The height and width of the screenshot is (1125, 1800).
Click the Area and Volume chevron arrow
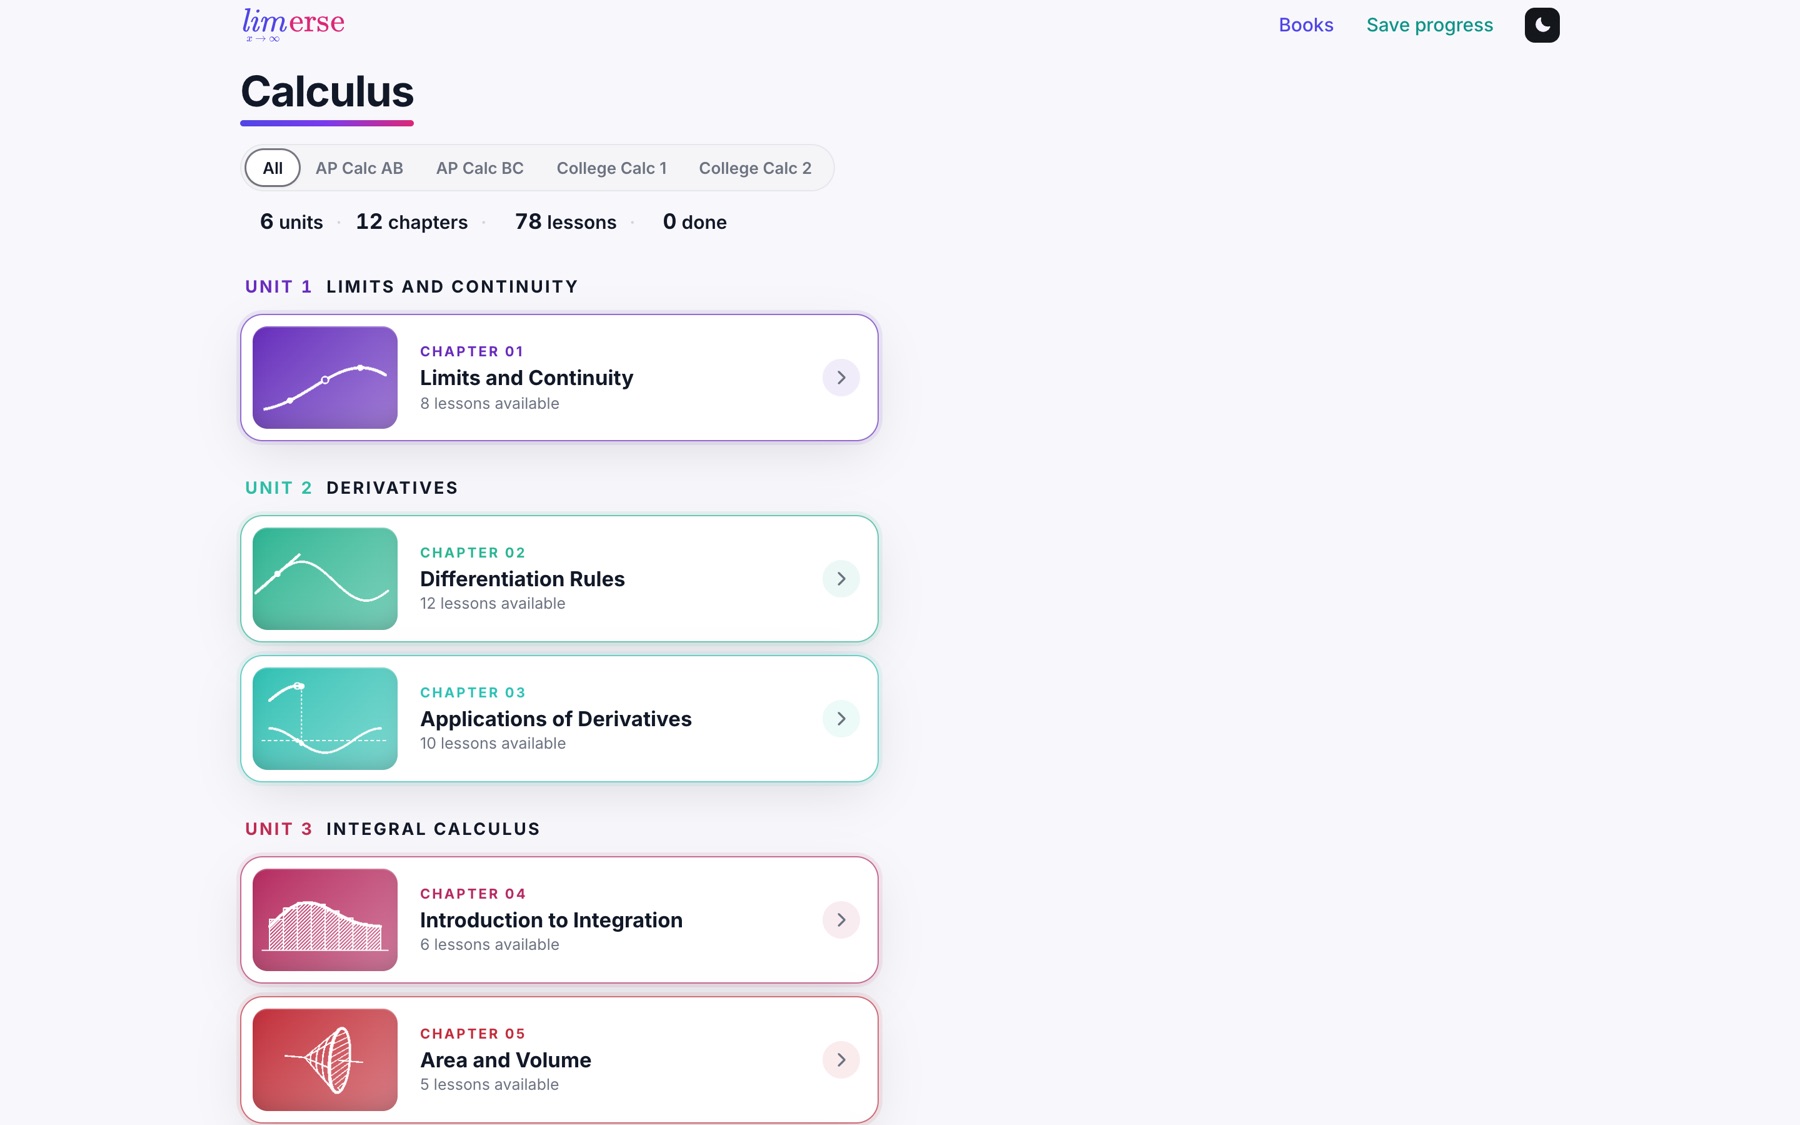pyautogui.click(x=841, y=1059)
